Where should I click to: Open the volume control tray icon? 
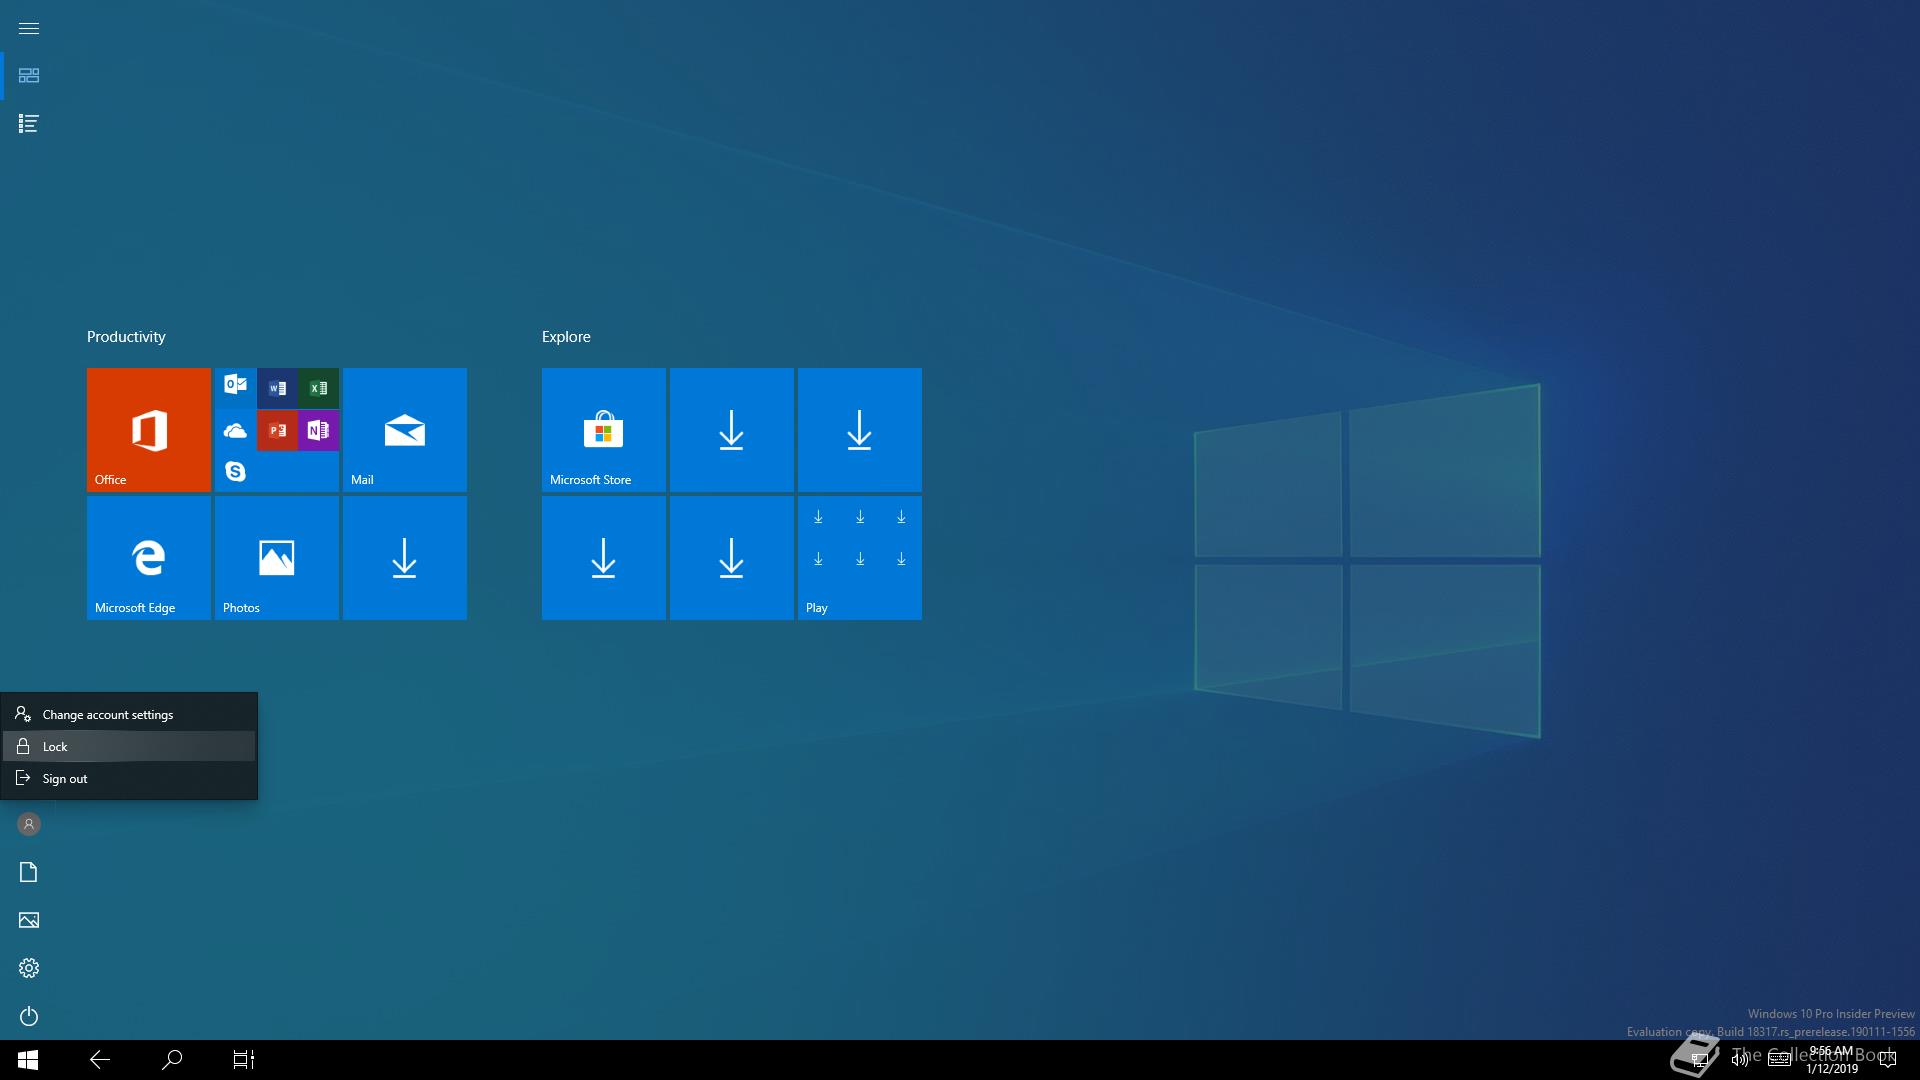[x=1739, y=1060]
